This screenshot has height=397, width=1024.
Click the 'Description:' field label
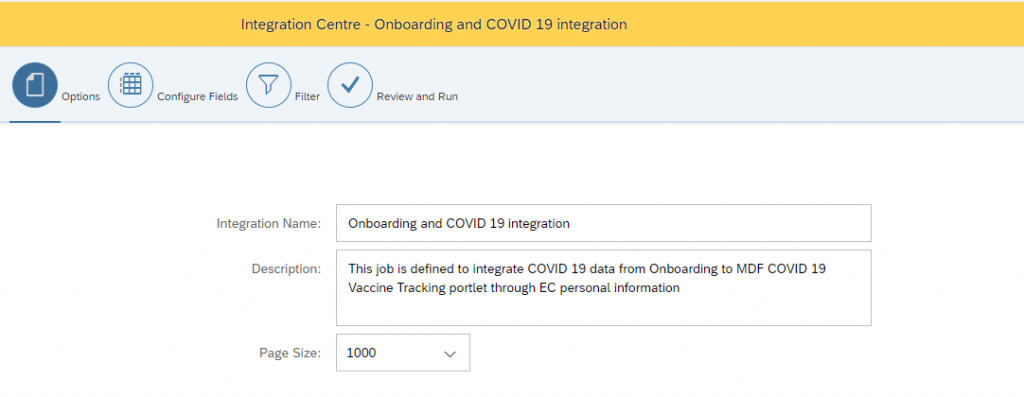coord(287,268)
